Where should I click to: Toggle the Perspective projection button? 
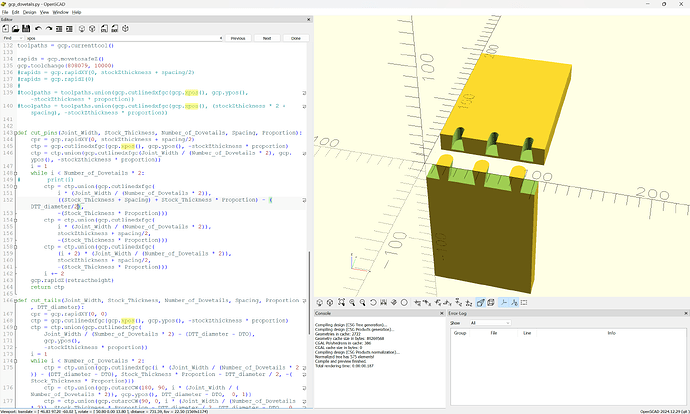coord(481,303)
